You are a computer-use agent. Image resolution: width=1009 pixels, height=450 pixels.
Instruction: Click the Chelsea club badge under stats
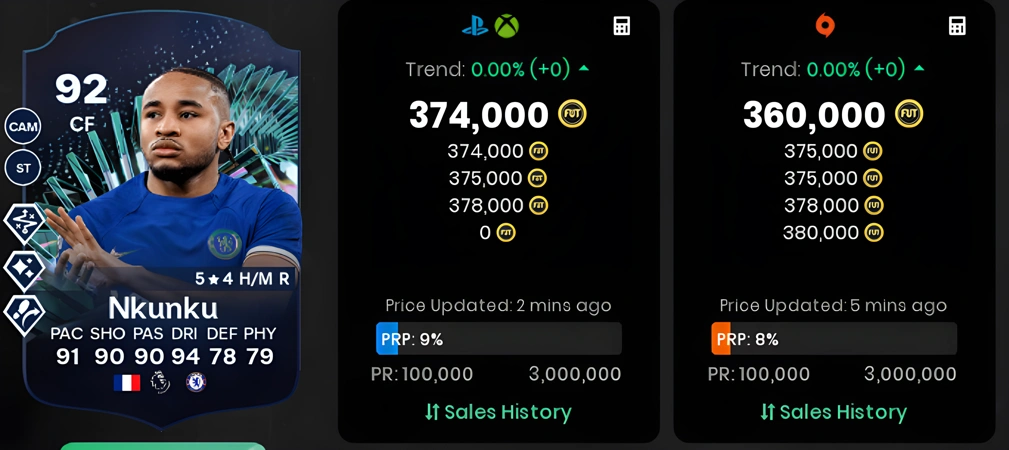click(x=196, y=382)
